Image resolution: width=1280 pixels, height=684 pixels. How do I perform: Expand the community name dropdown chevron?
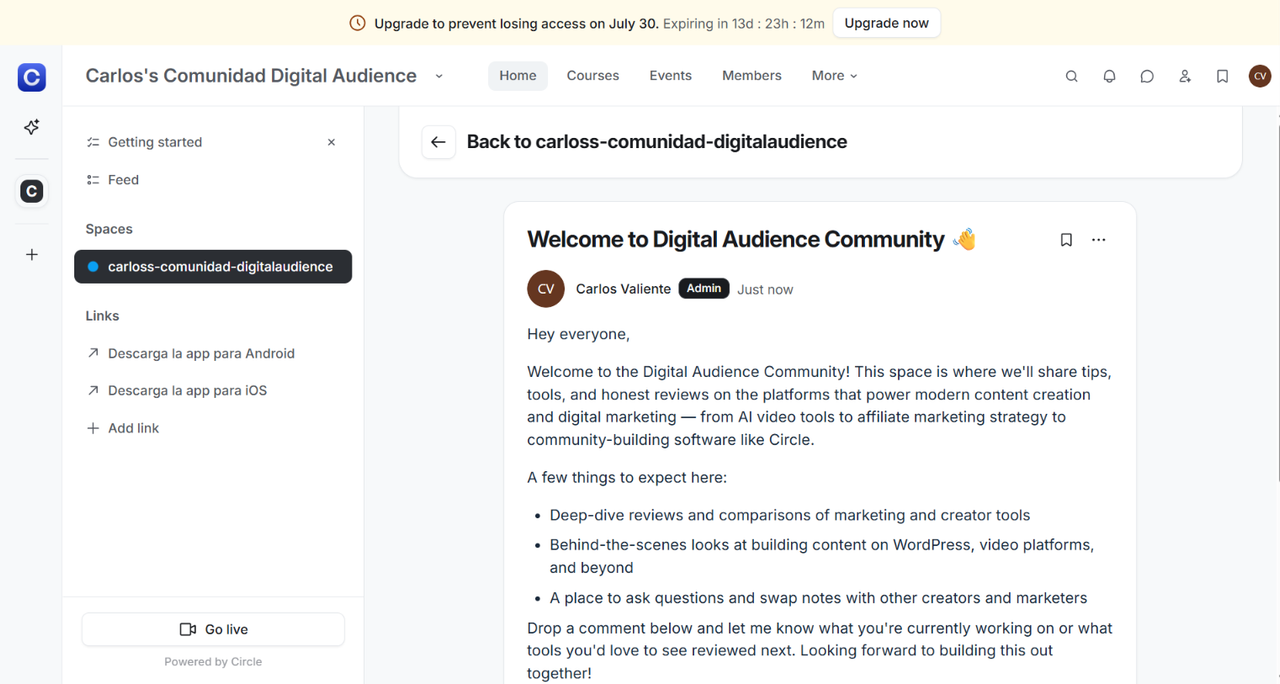point(439,76)
